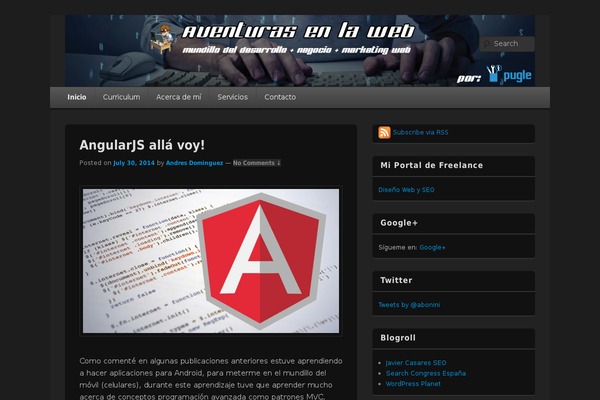This screenshot has width=600, height=400.
Task: Click the July 30, 2014 date link
Action: 134,163
